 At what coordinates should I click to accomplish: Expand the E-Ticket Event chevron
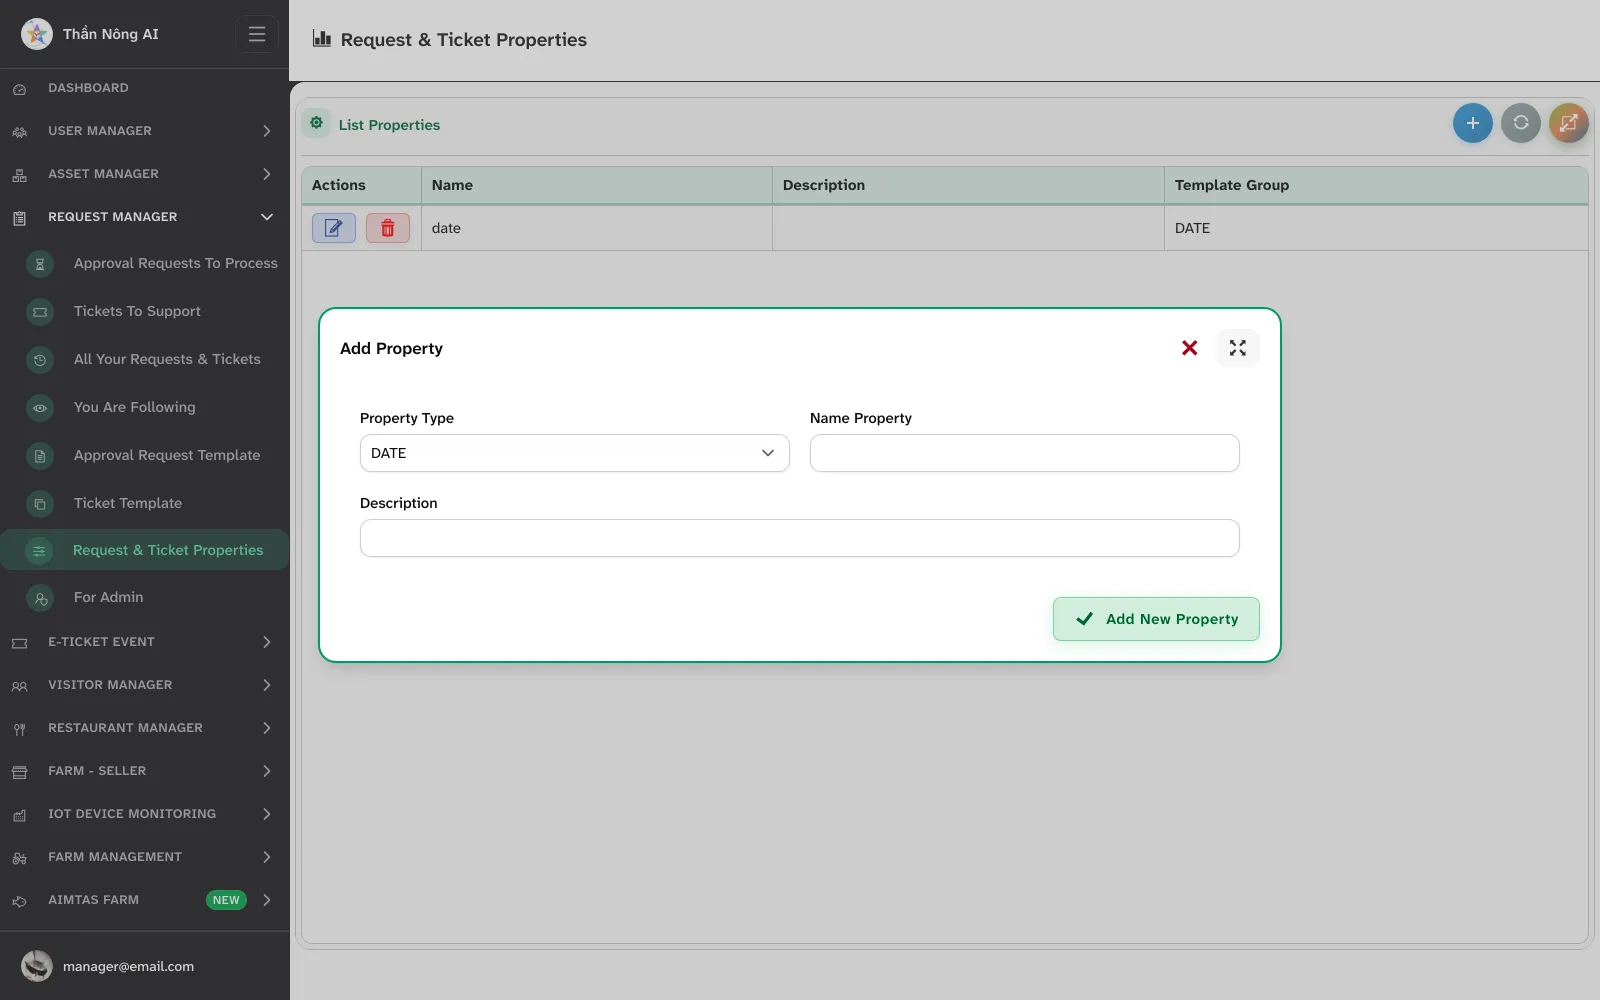[267, 642]
